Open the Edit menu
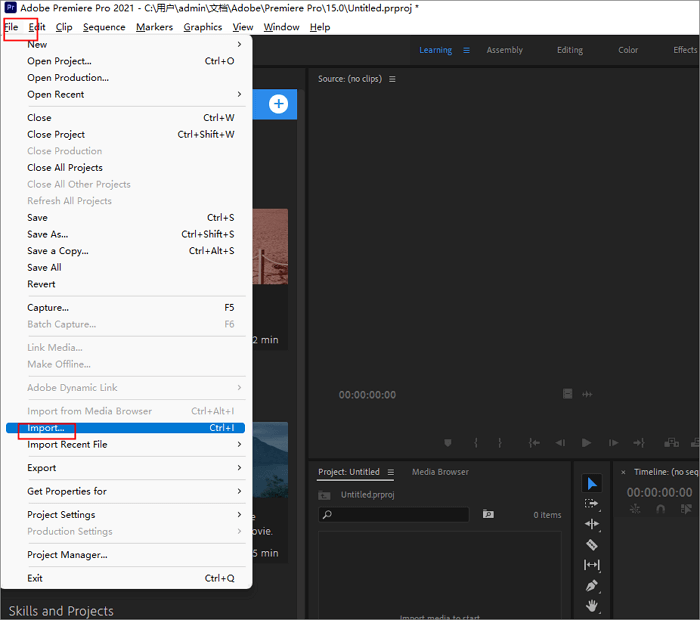This screenshot has height=620, width=700. pyautogui.click(x=37, y=27)
